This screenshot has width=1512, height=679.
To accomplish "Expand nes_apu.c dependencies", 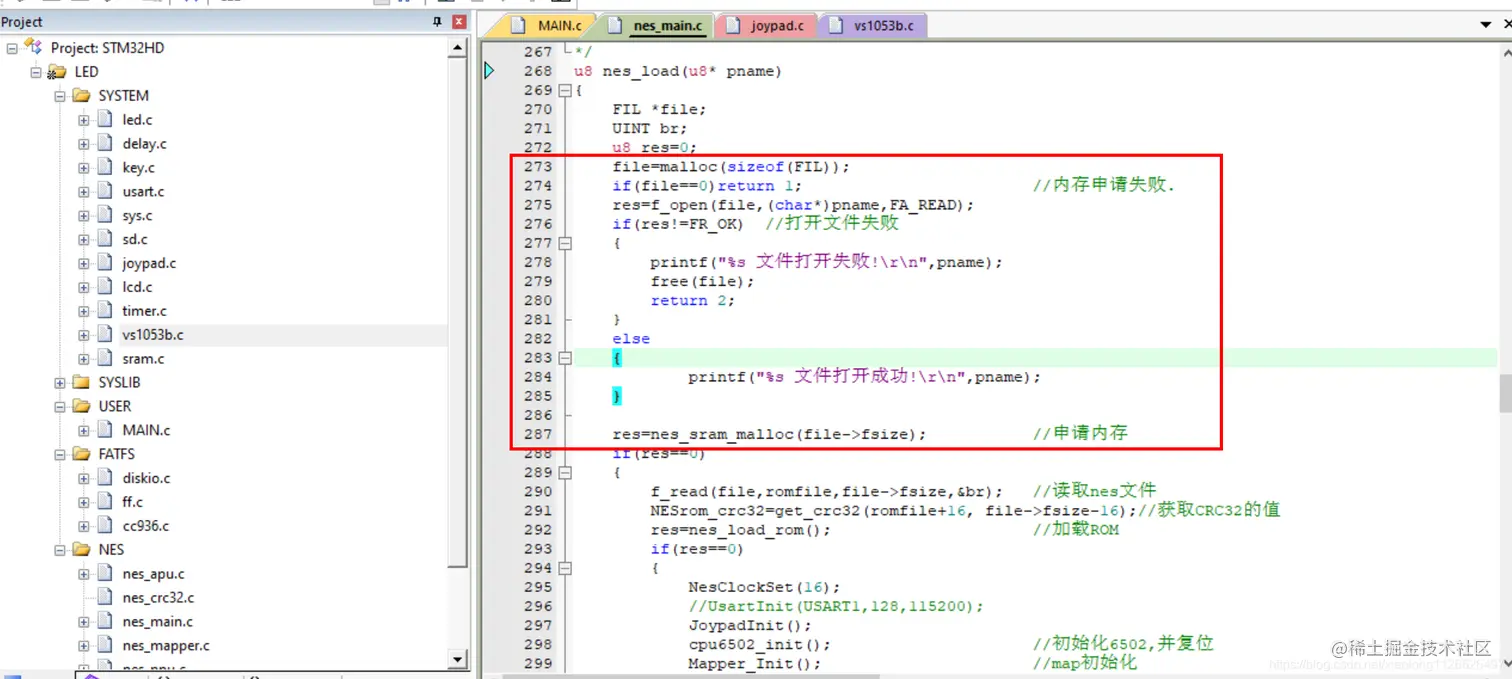I will (84, 574).
